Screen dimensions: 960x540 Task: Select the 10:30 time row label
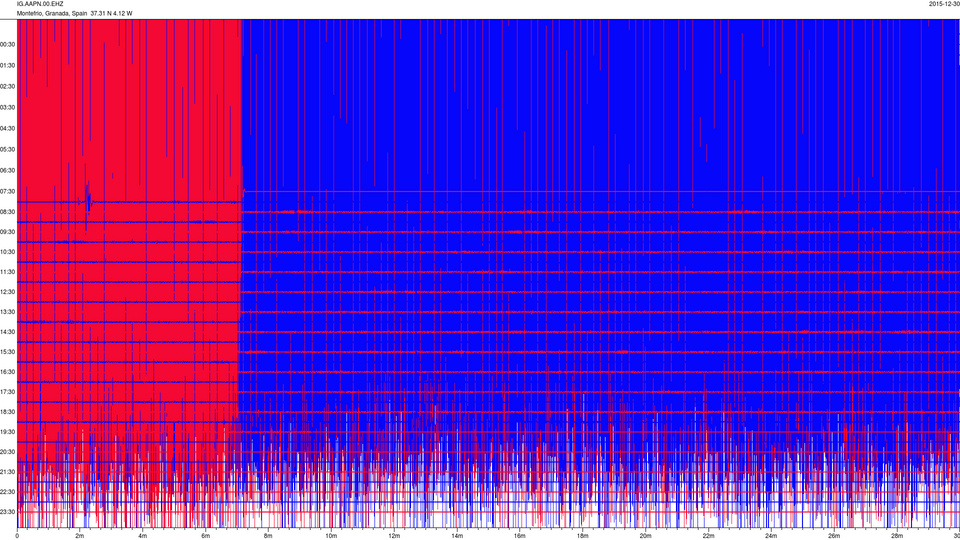pos(7,252)
